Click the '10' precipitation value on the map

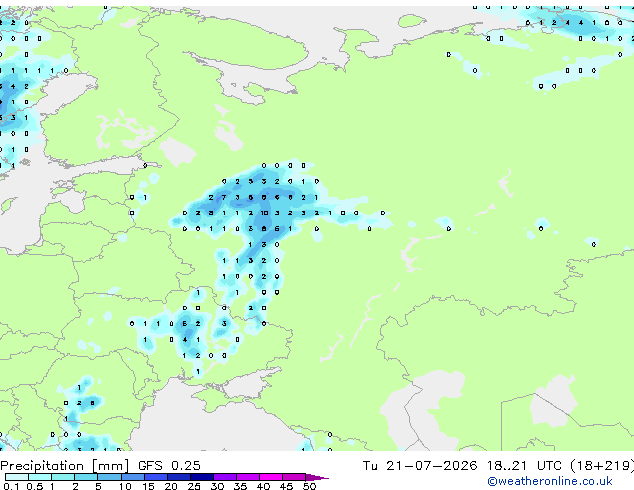pyautogui.click(x=264, y=213)
